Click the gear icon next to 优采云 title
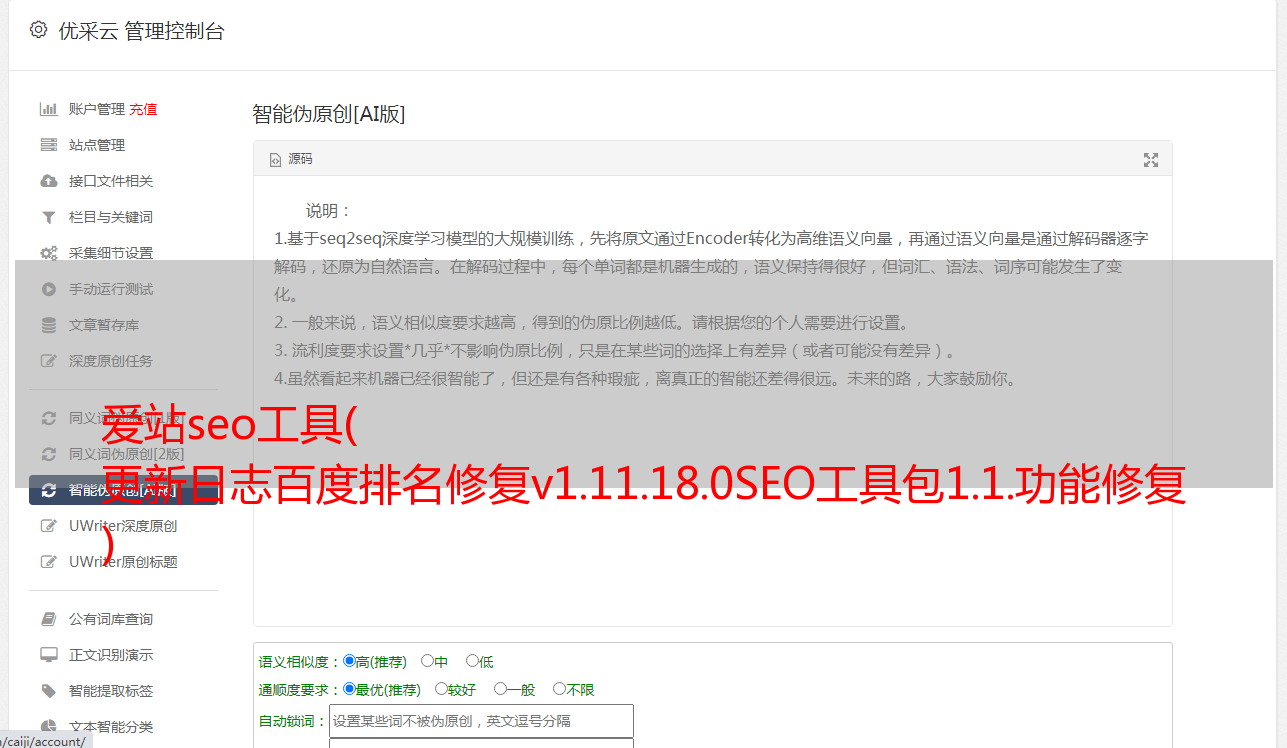1287x748 pixels. pyautogui.click(x=38, y=30)
